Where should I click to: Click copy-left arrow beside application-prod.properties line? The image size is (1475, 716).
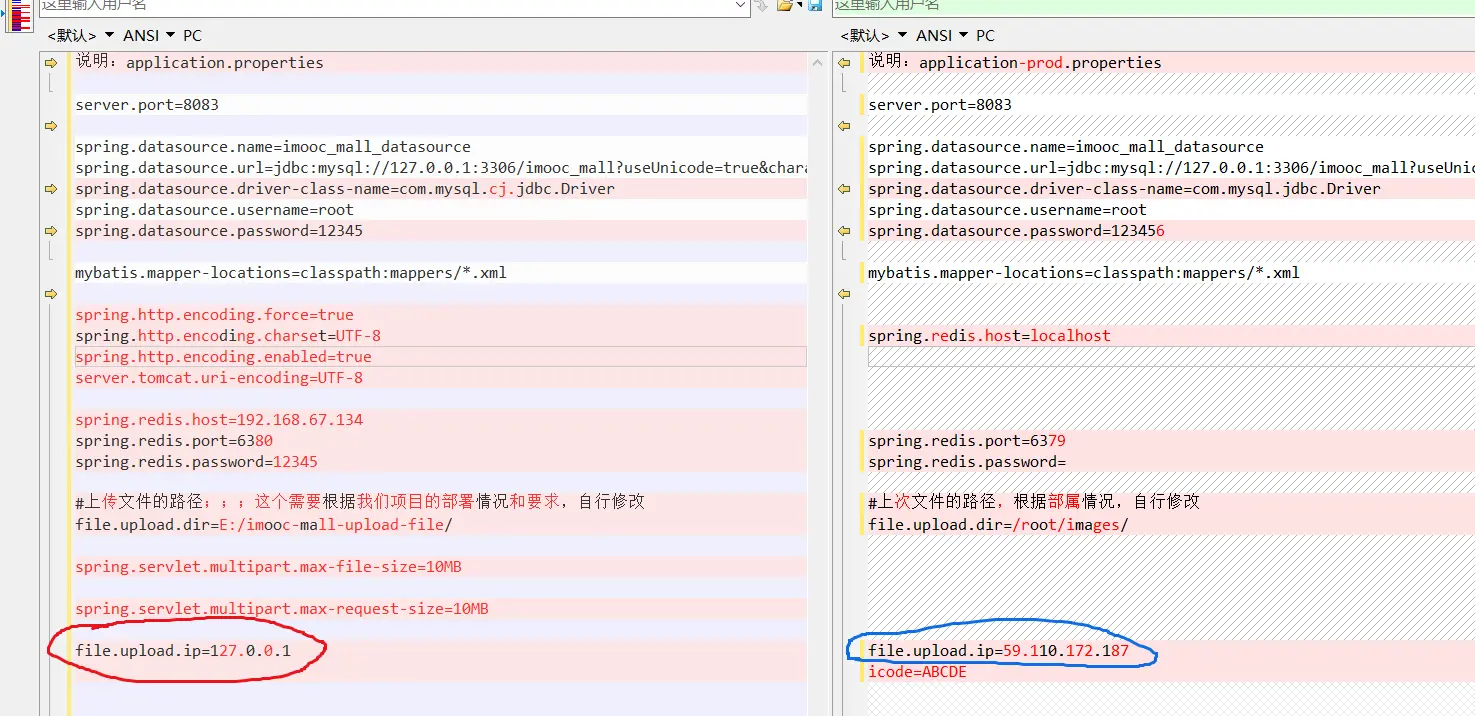point(844,63)
